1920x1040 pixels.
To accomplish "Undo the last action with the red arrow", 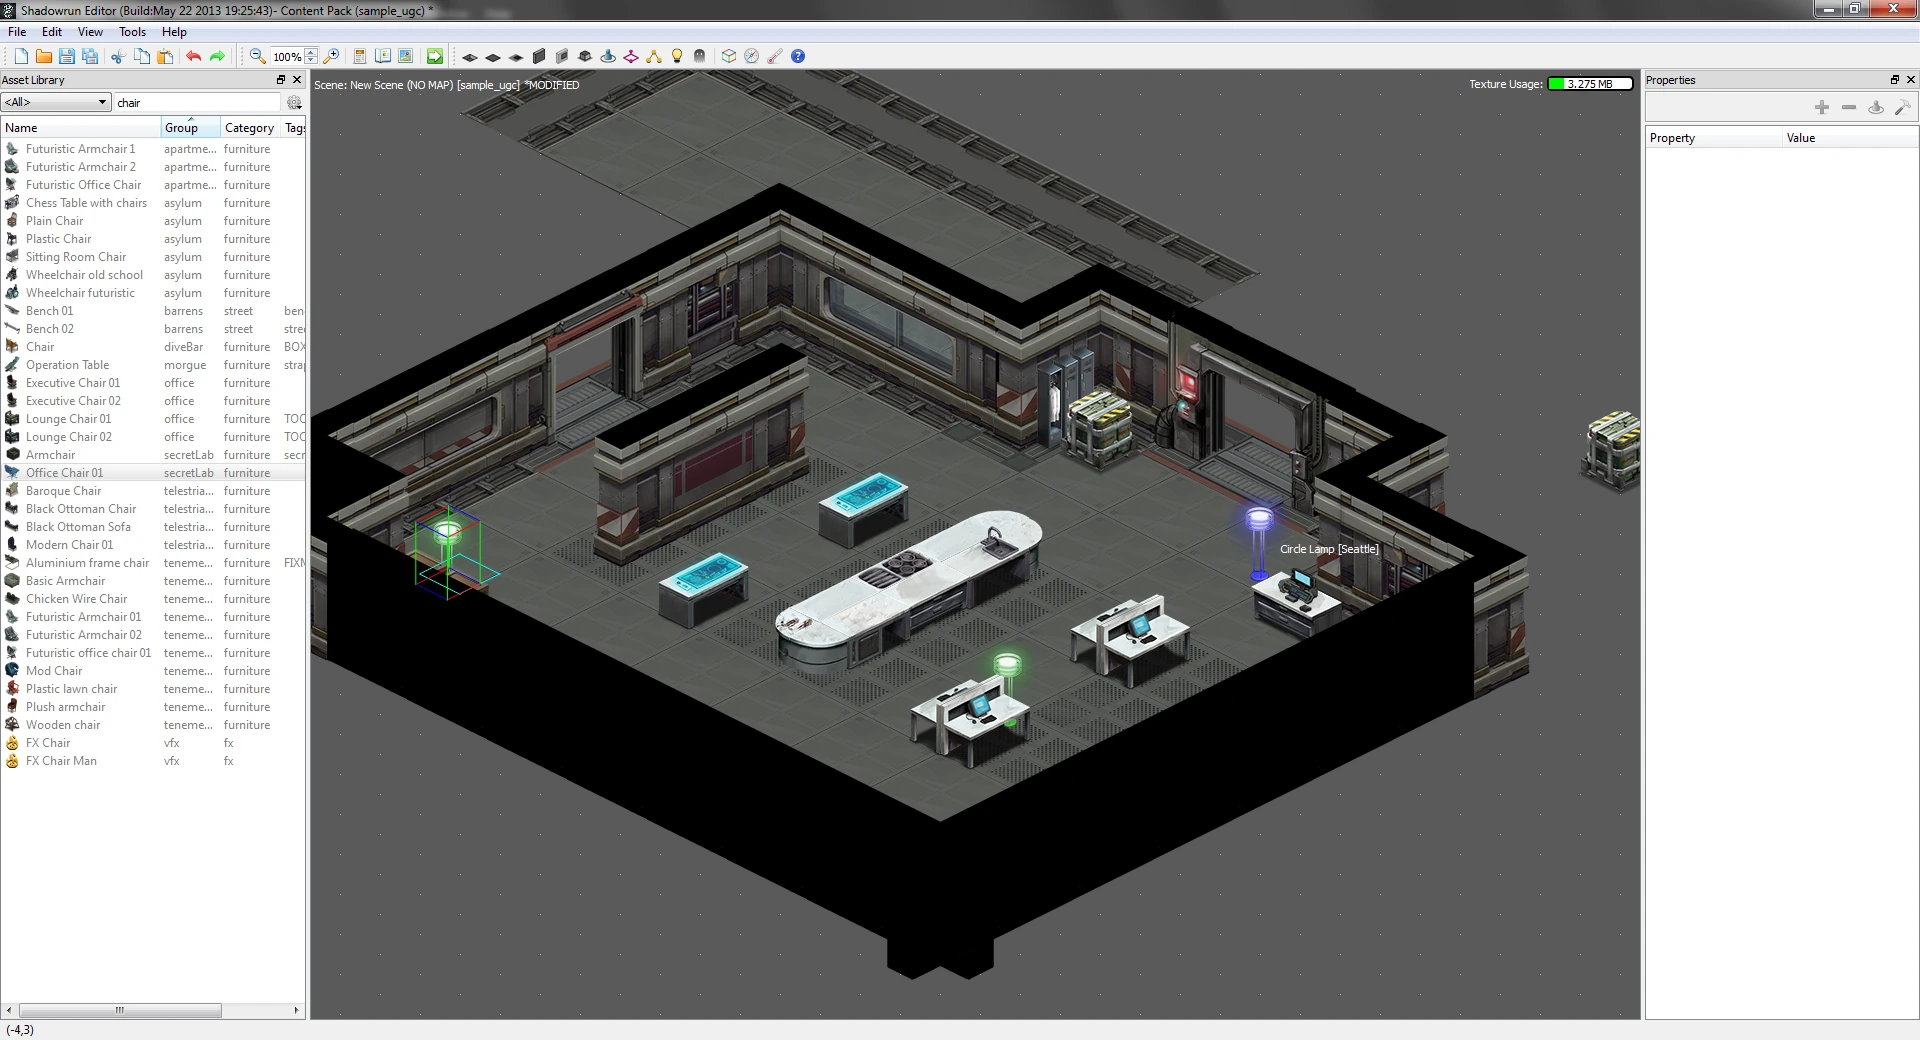I will (193, 57).
